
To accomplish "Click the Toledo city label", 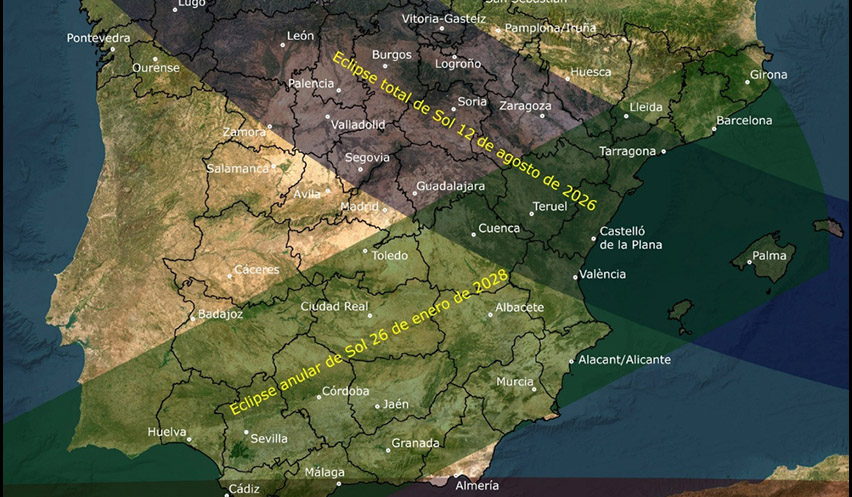I will tap(390, 256).
